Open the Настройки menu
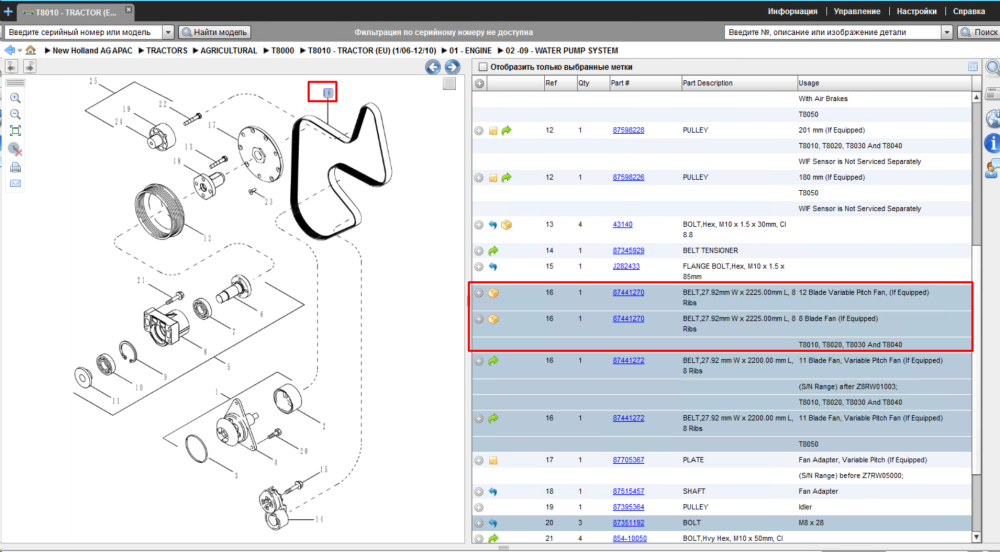Viewport: 1000px width, 552px height. (916, 11)
